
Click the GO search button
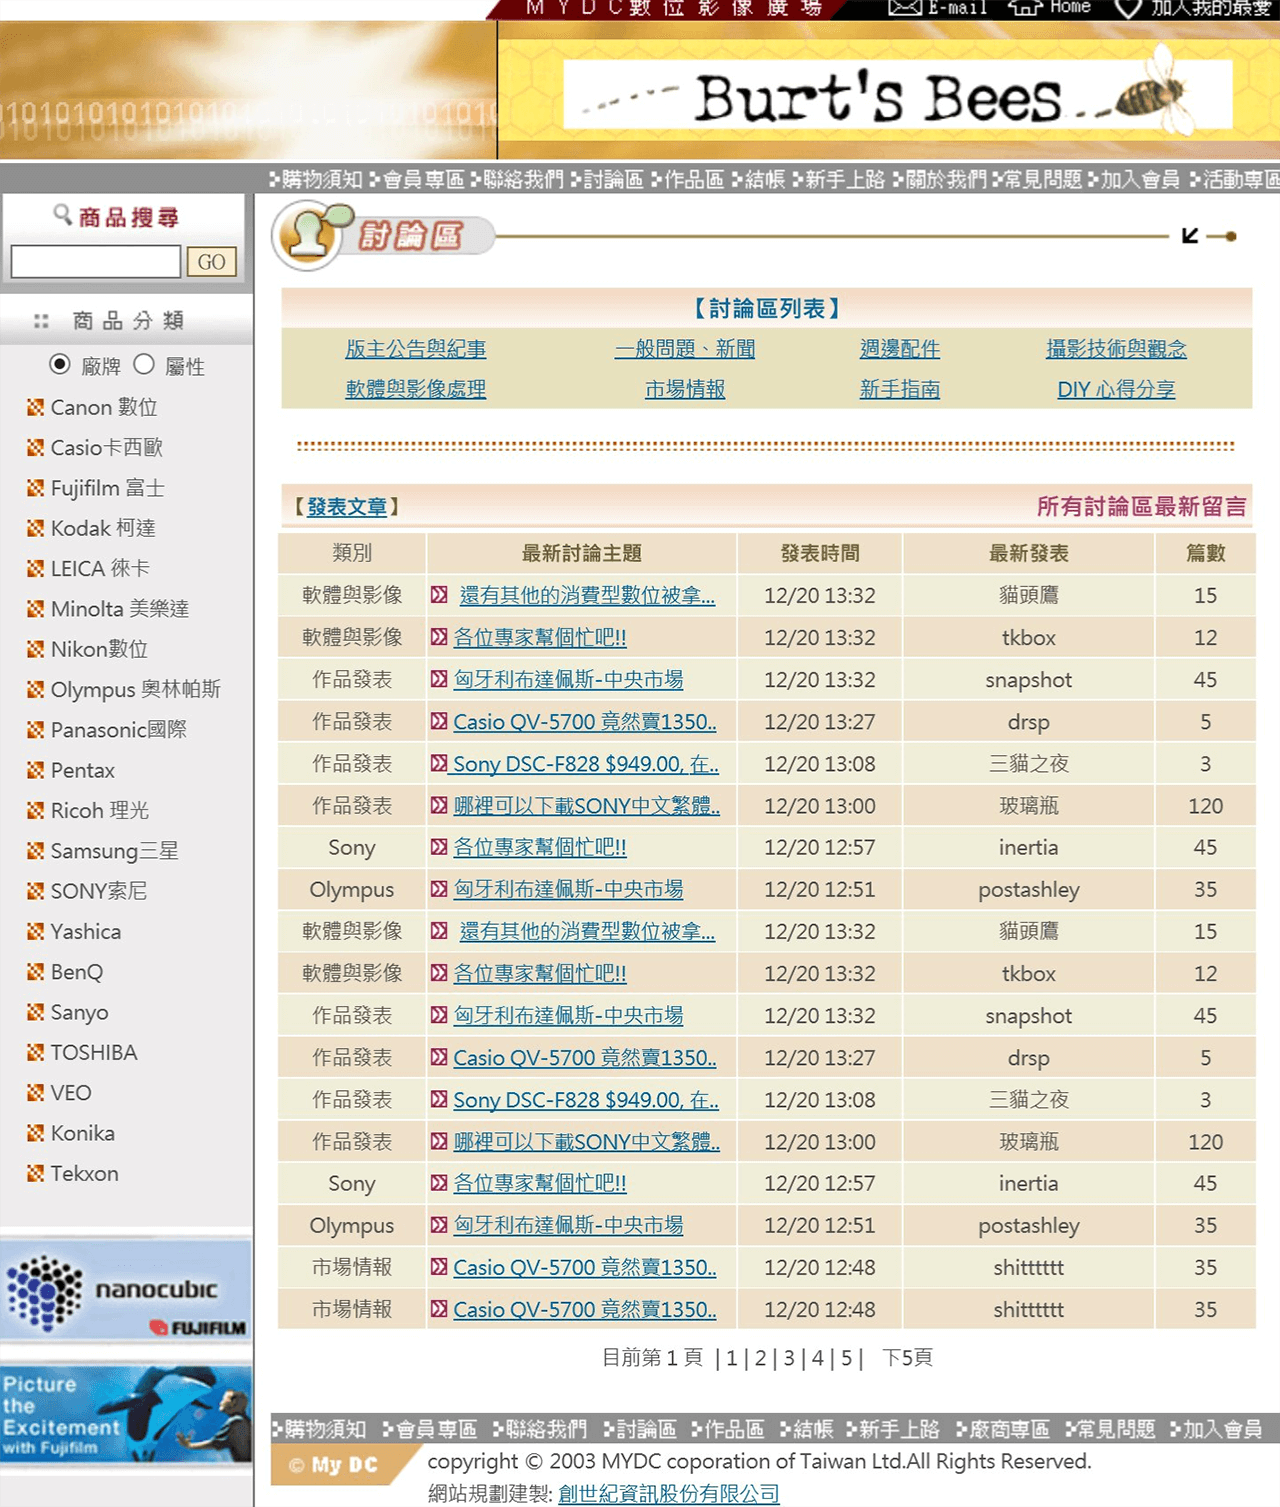211,262
